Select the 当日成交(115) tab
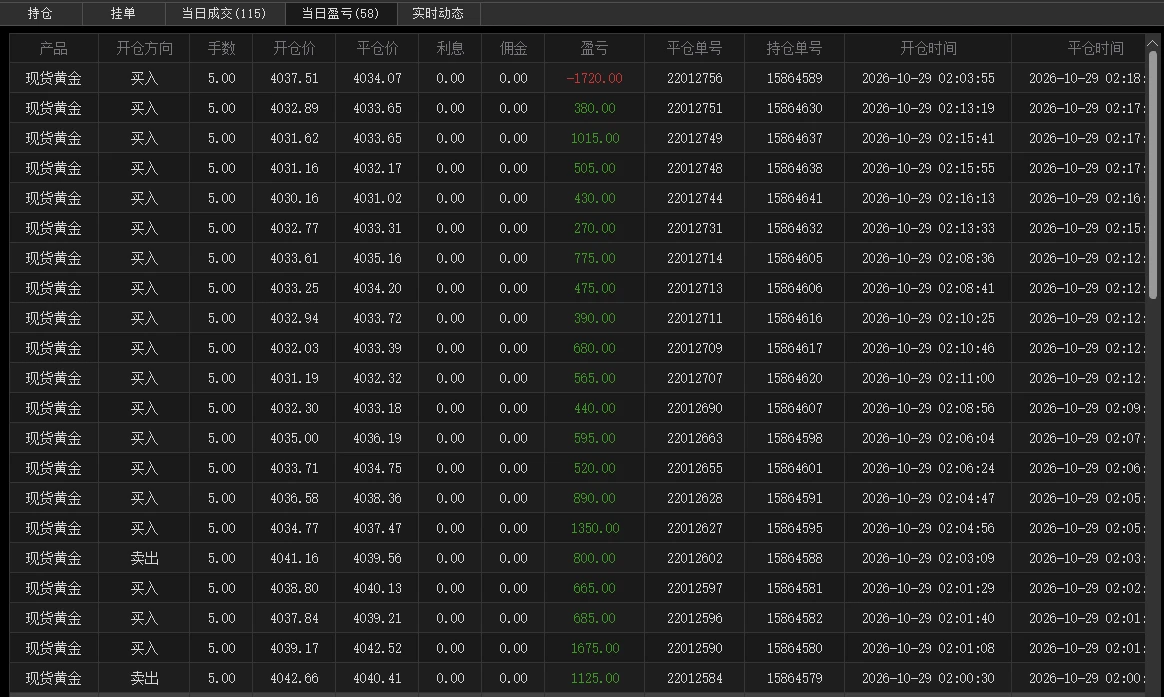Image resolution: width=1164 pixels, height=697 pixels. [223, 13]
